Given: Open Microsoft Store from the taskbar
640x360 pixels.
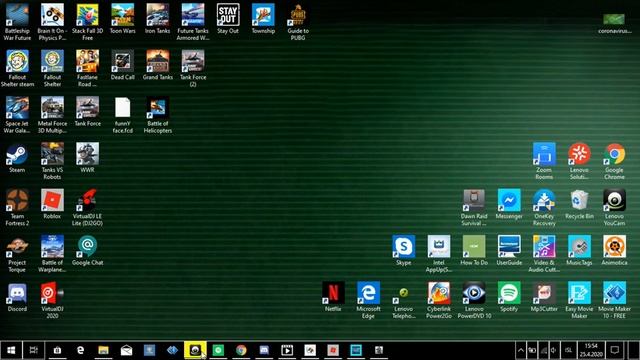Looking at the screenshot, I should click(57, 350).
